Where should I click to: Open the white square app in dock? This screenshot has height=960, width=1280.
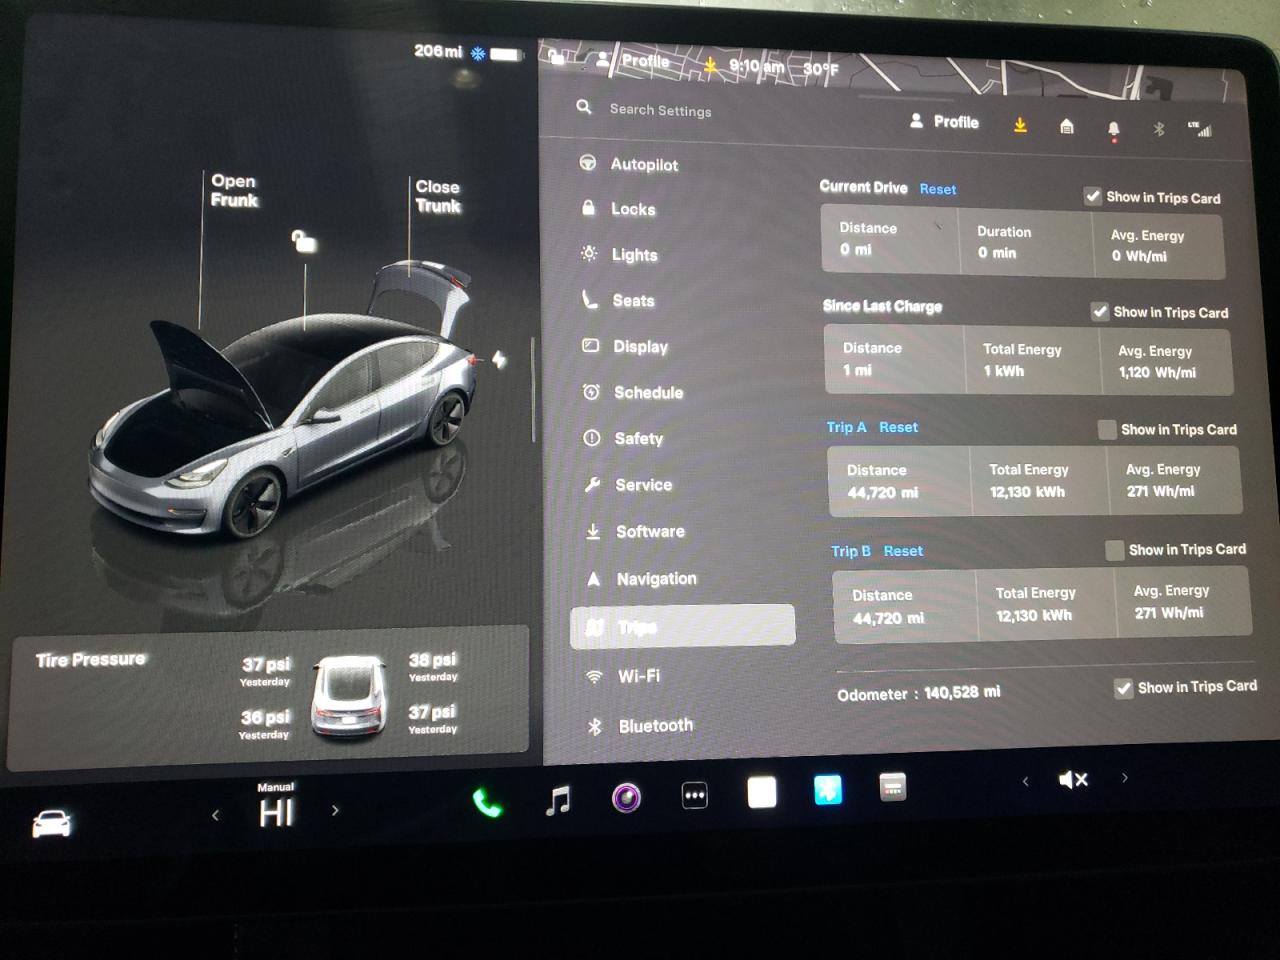[762, 792]
